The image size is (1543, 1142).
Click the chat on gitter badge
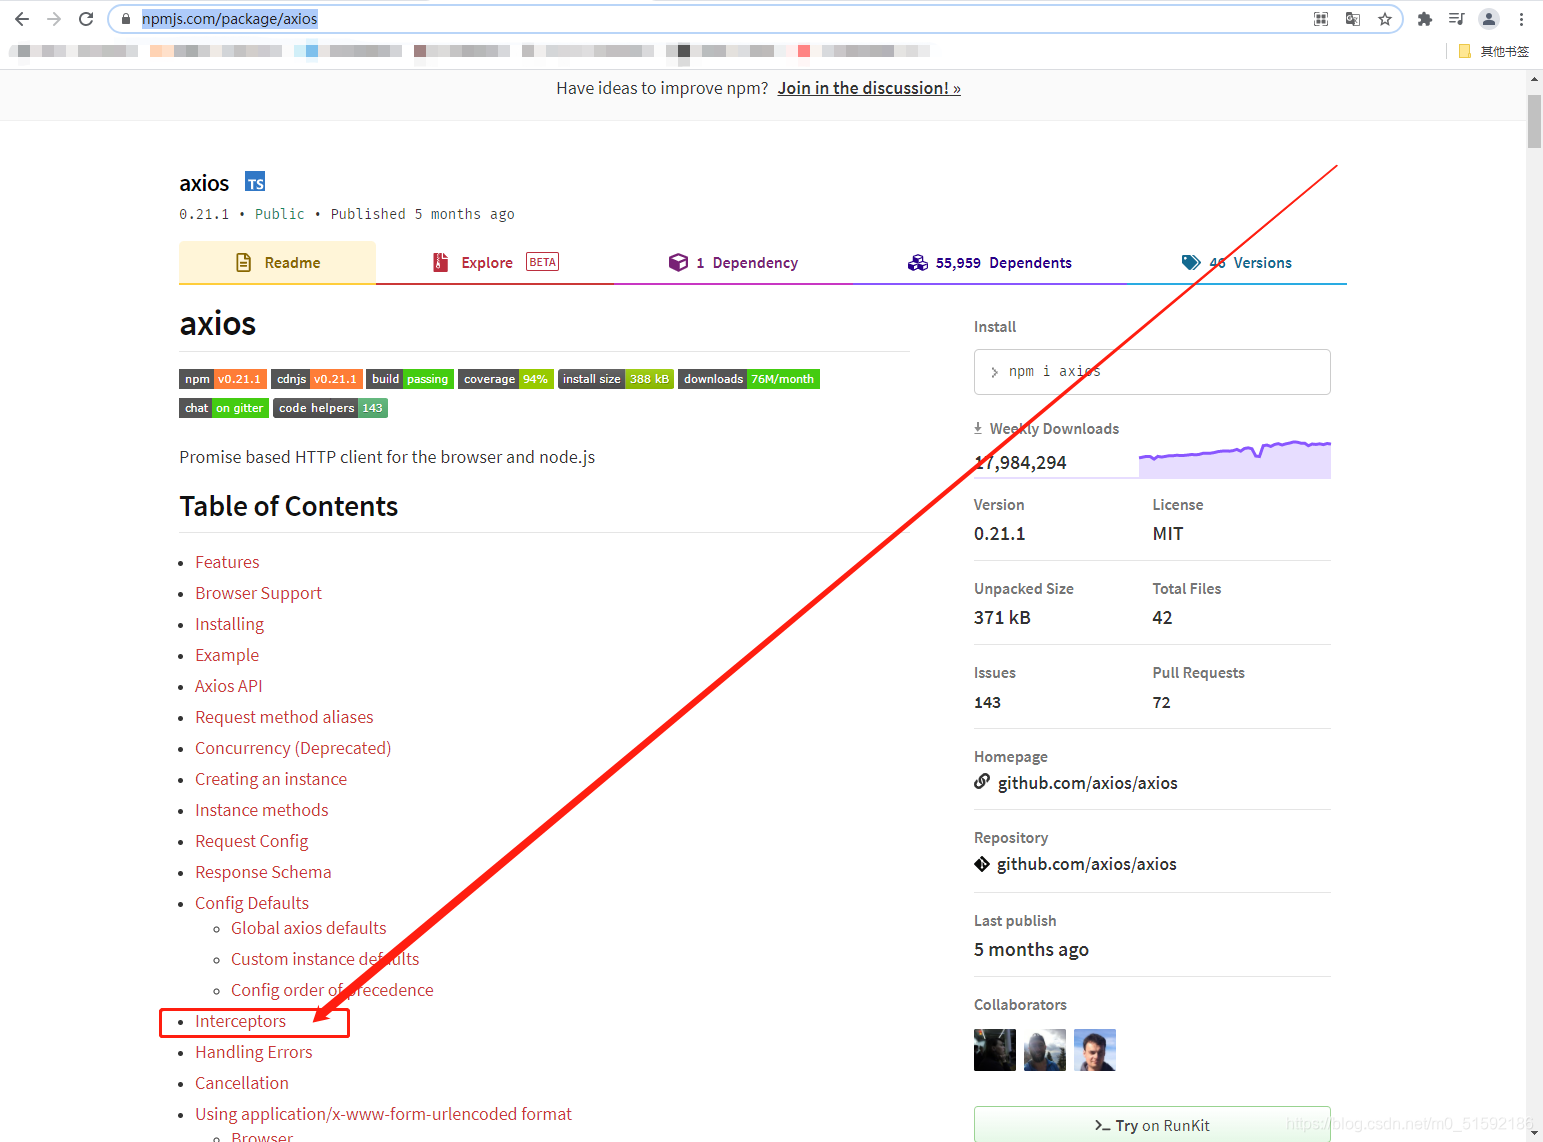point(224,408)
